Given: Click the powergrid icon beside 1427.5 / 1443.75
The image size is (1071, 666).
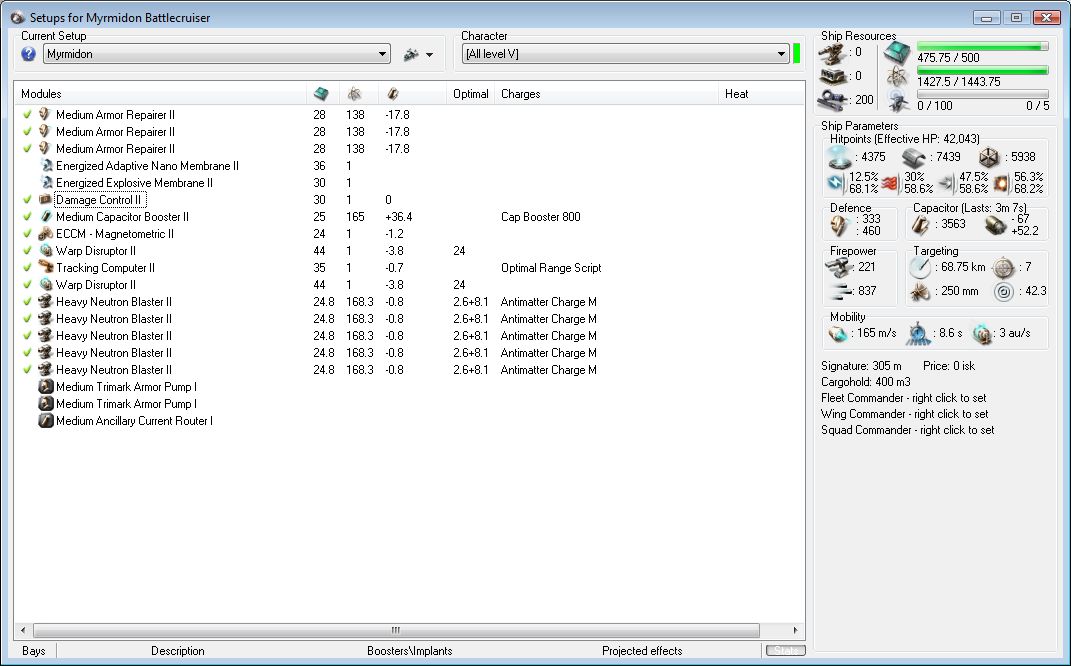Looking at the screenshot, I should [898, 77].
